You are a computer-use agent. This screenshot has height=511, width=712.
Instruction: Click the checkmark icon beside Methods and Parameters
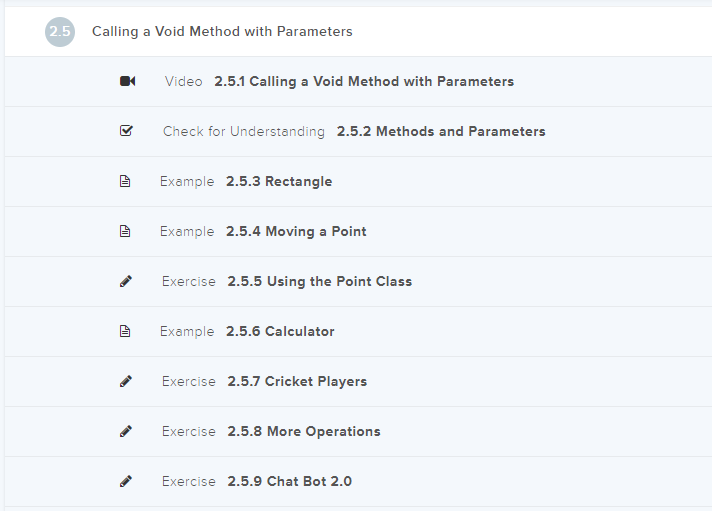(x=126, y=131)
